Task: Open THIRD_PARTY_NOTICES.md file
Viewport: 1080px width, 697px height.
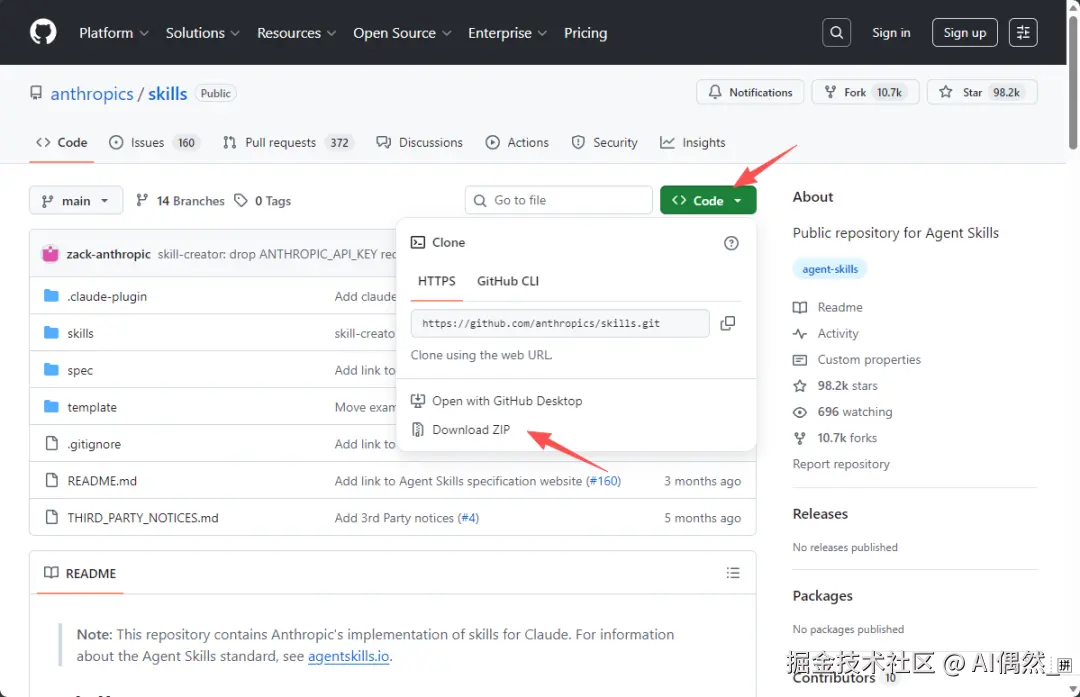Action: tap(143, 518)
